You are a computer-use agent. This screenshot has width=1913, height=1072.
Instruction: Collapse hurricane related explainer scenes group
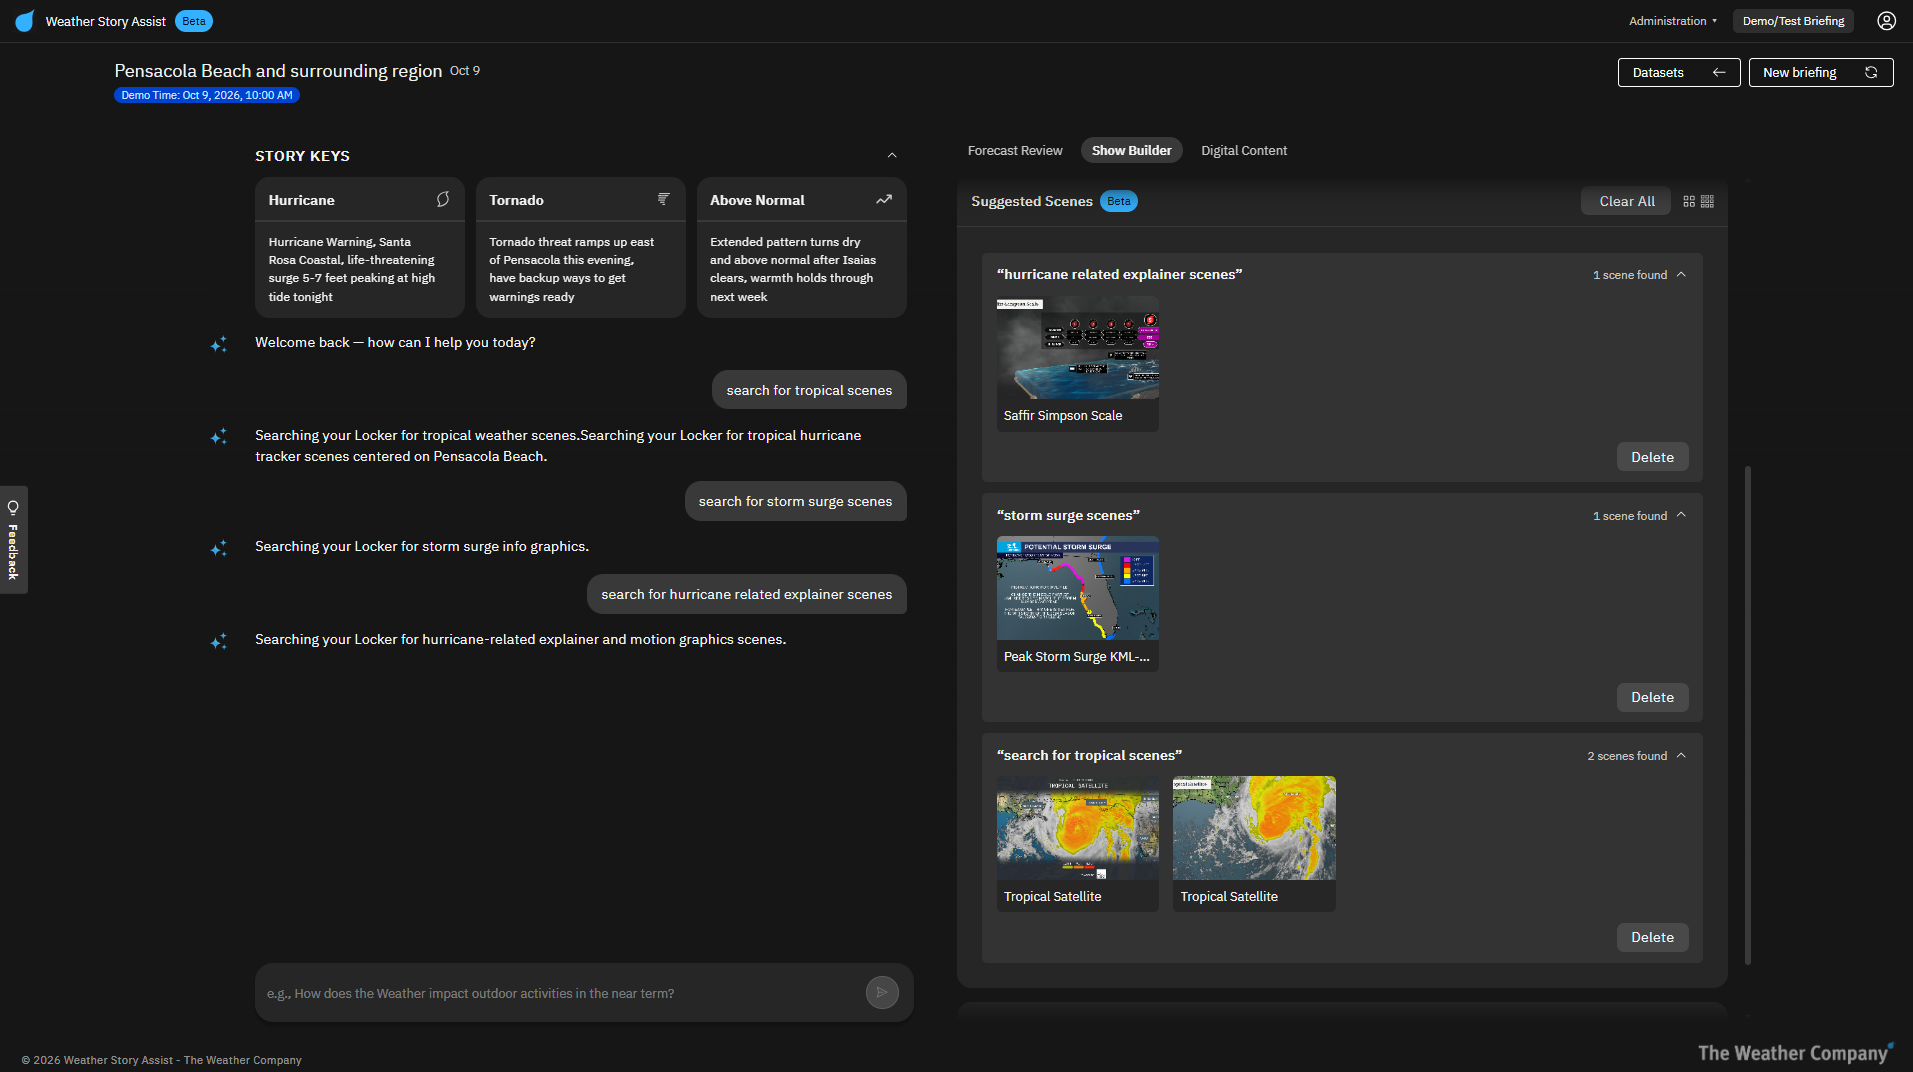[1681, 274]
